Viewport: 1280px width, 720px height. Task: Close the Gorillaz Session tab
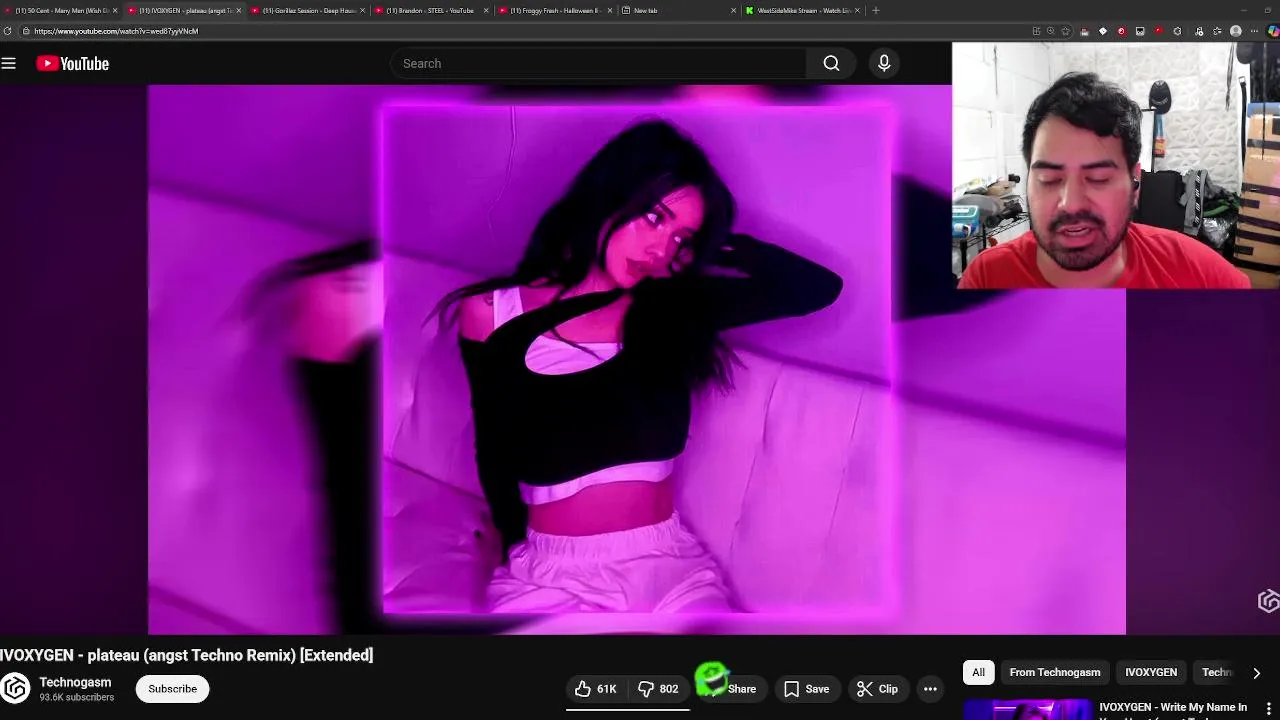point(362,10)
